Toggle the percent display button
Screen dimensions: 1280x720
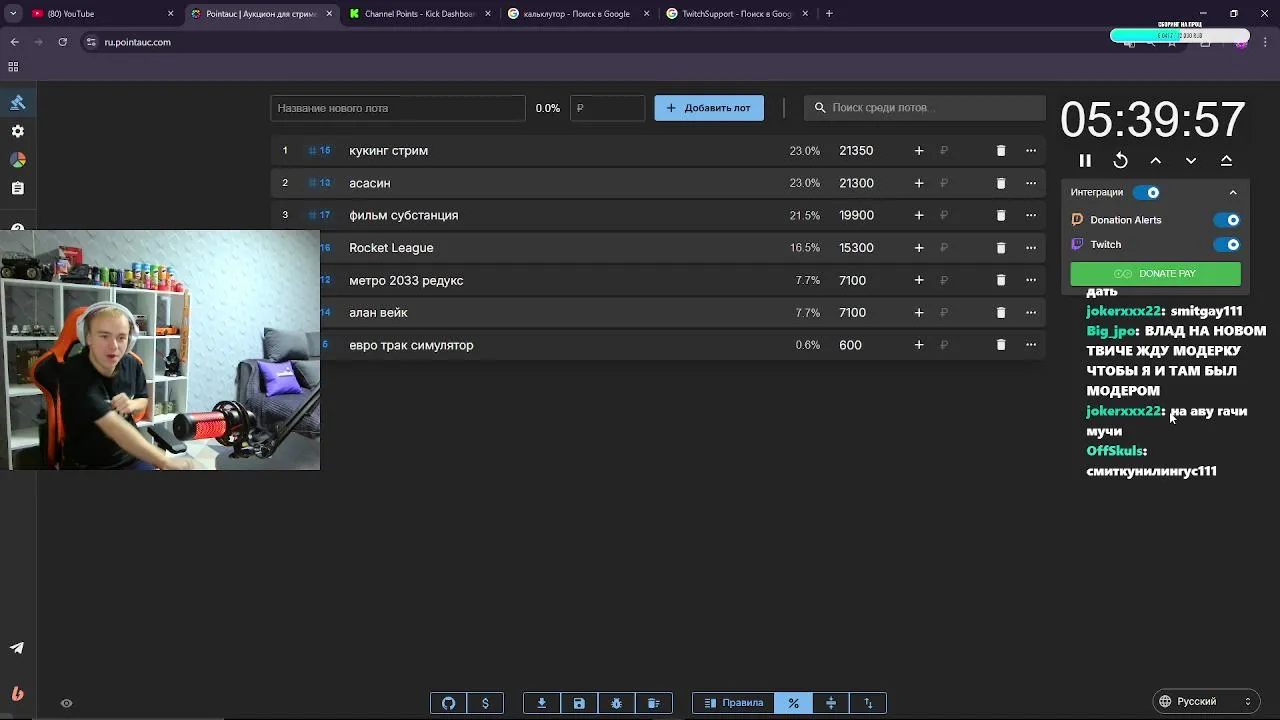tap(794, 703)
